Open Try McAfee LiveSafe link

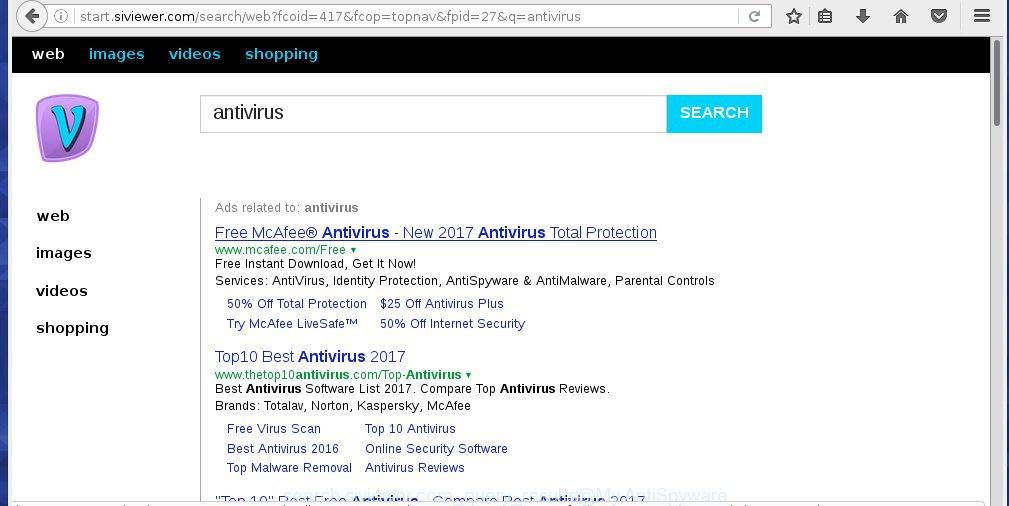coord(292,324)
